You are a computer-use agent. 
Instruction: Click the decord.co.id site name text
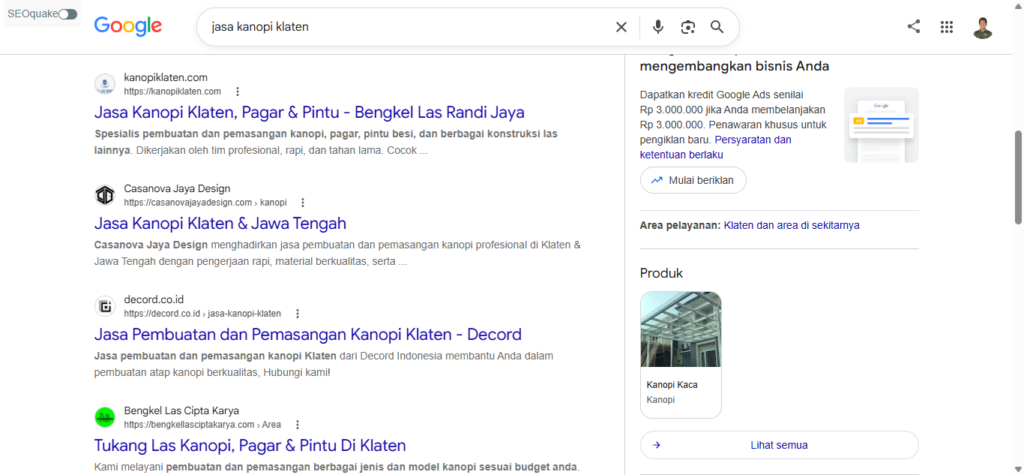pyautogui.click(x=154, y=300)
